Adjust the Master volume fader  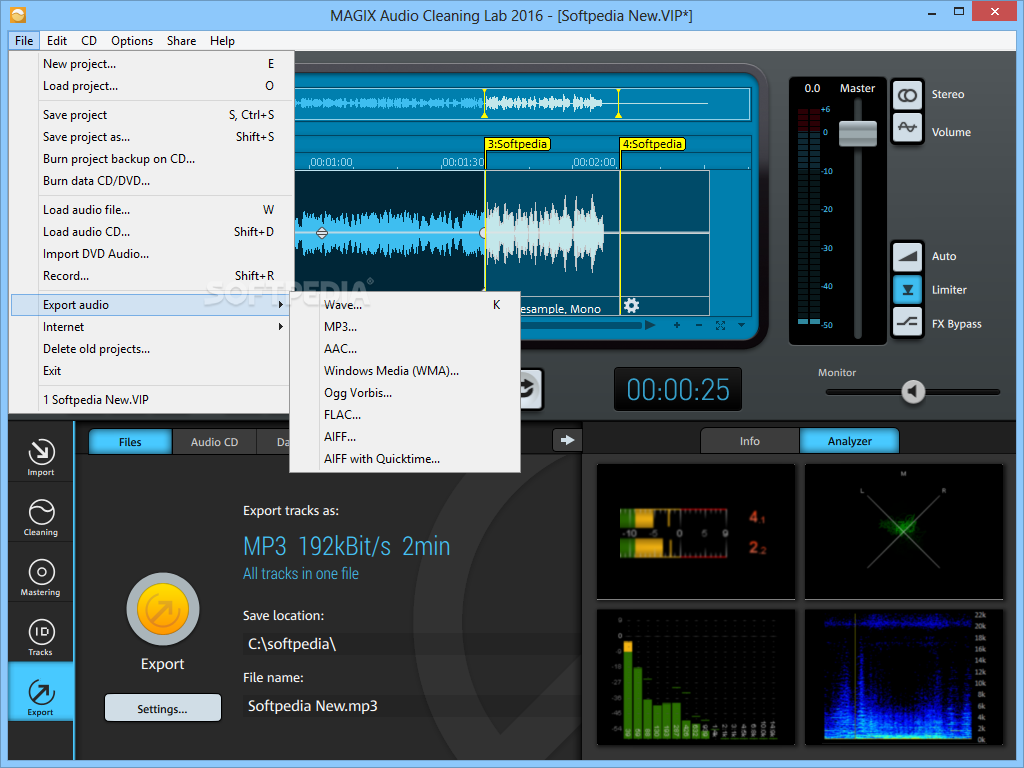857,133
